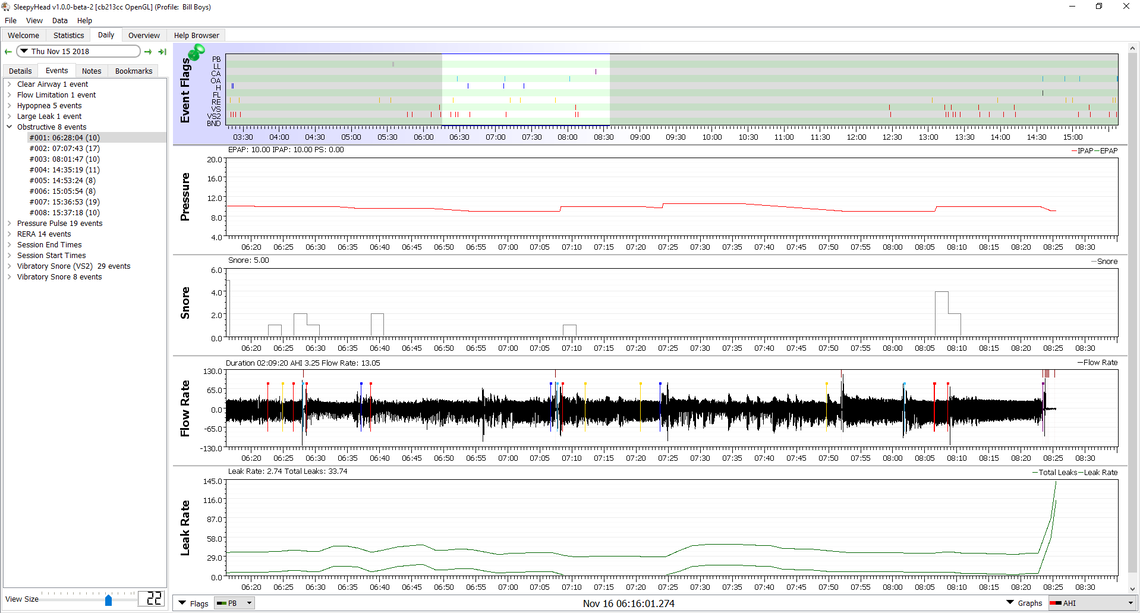Select obstructive event #001: 06:28:04 (10)
This screenshot has width=1140, height=613.
65,137
